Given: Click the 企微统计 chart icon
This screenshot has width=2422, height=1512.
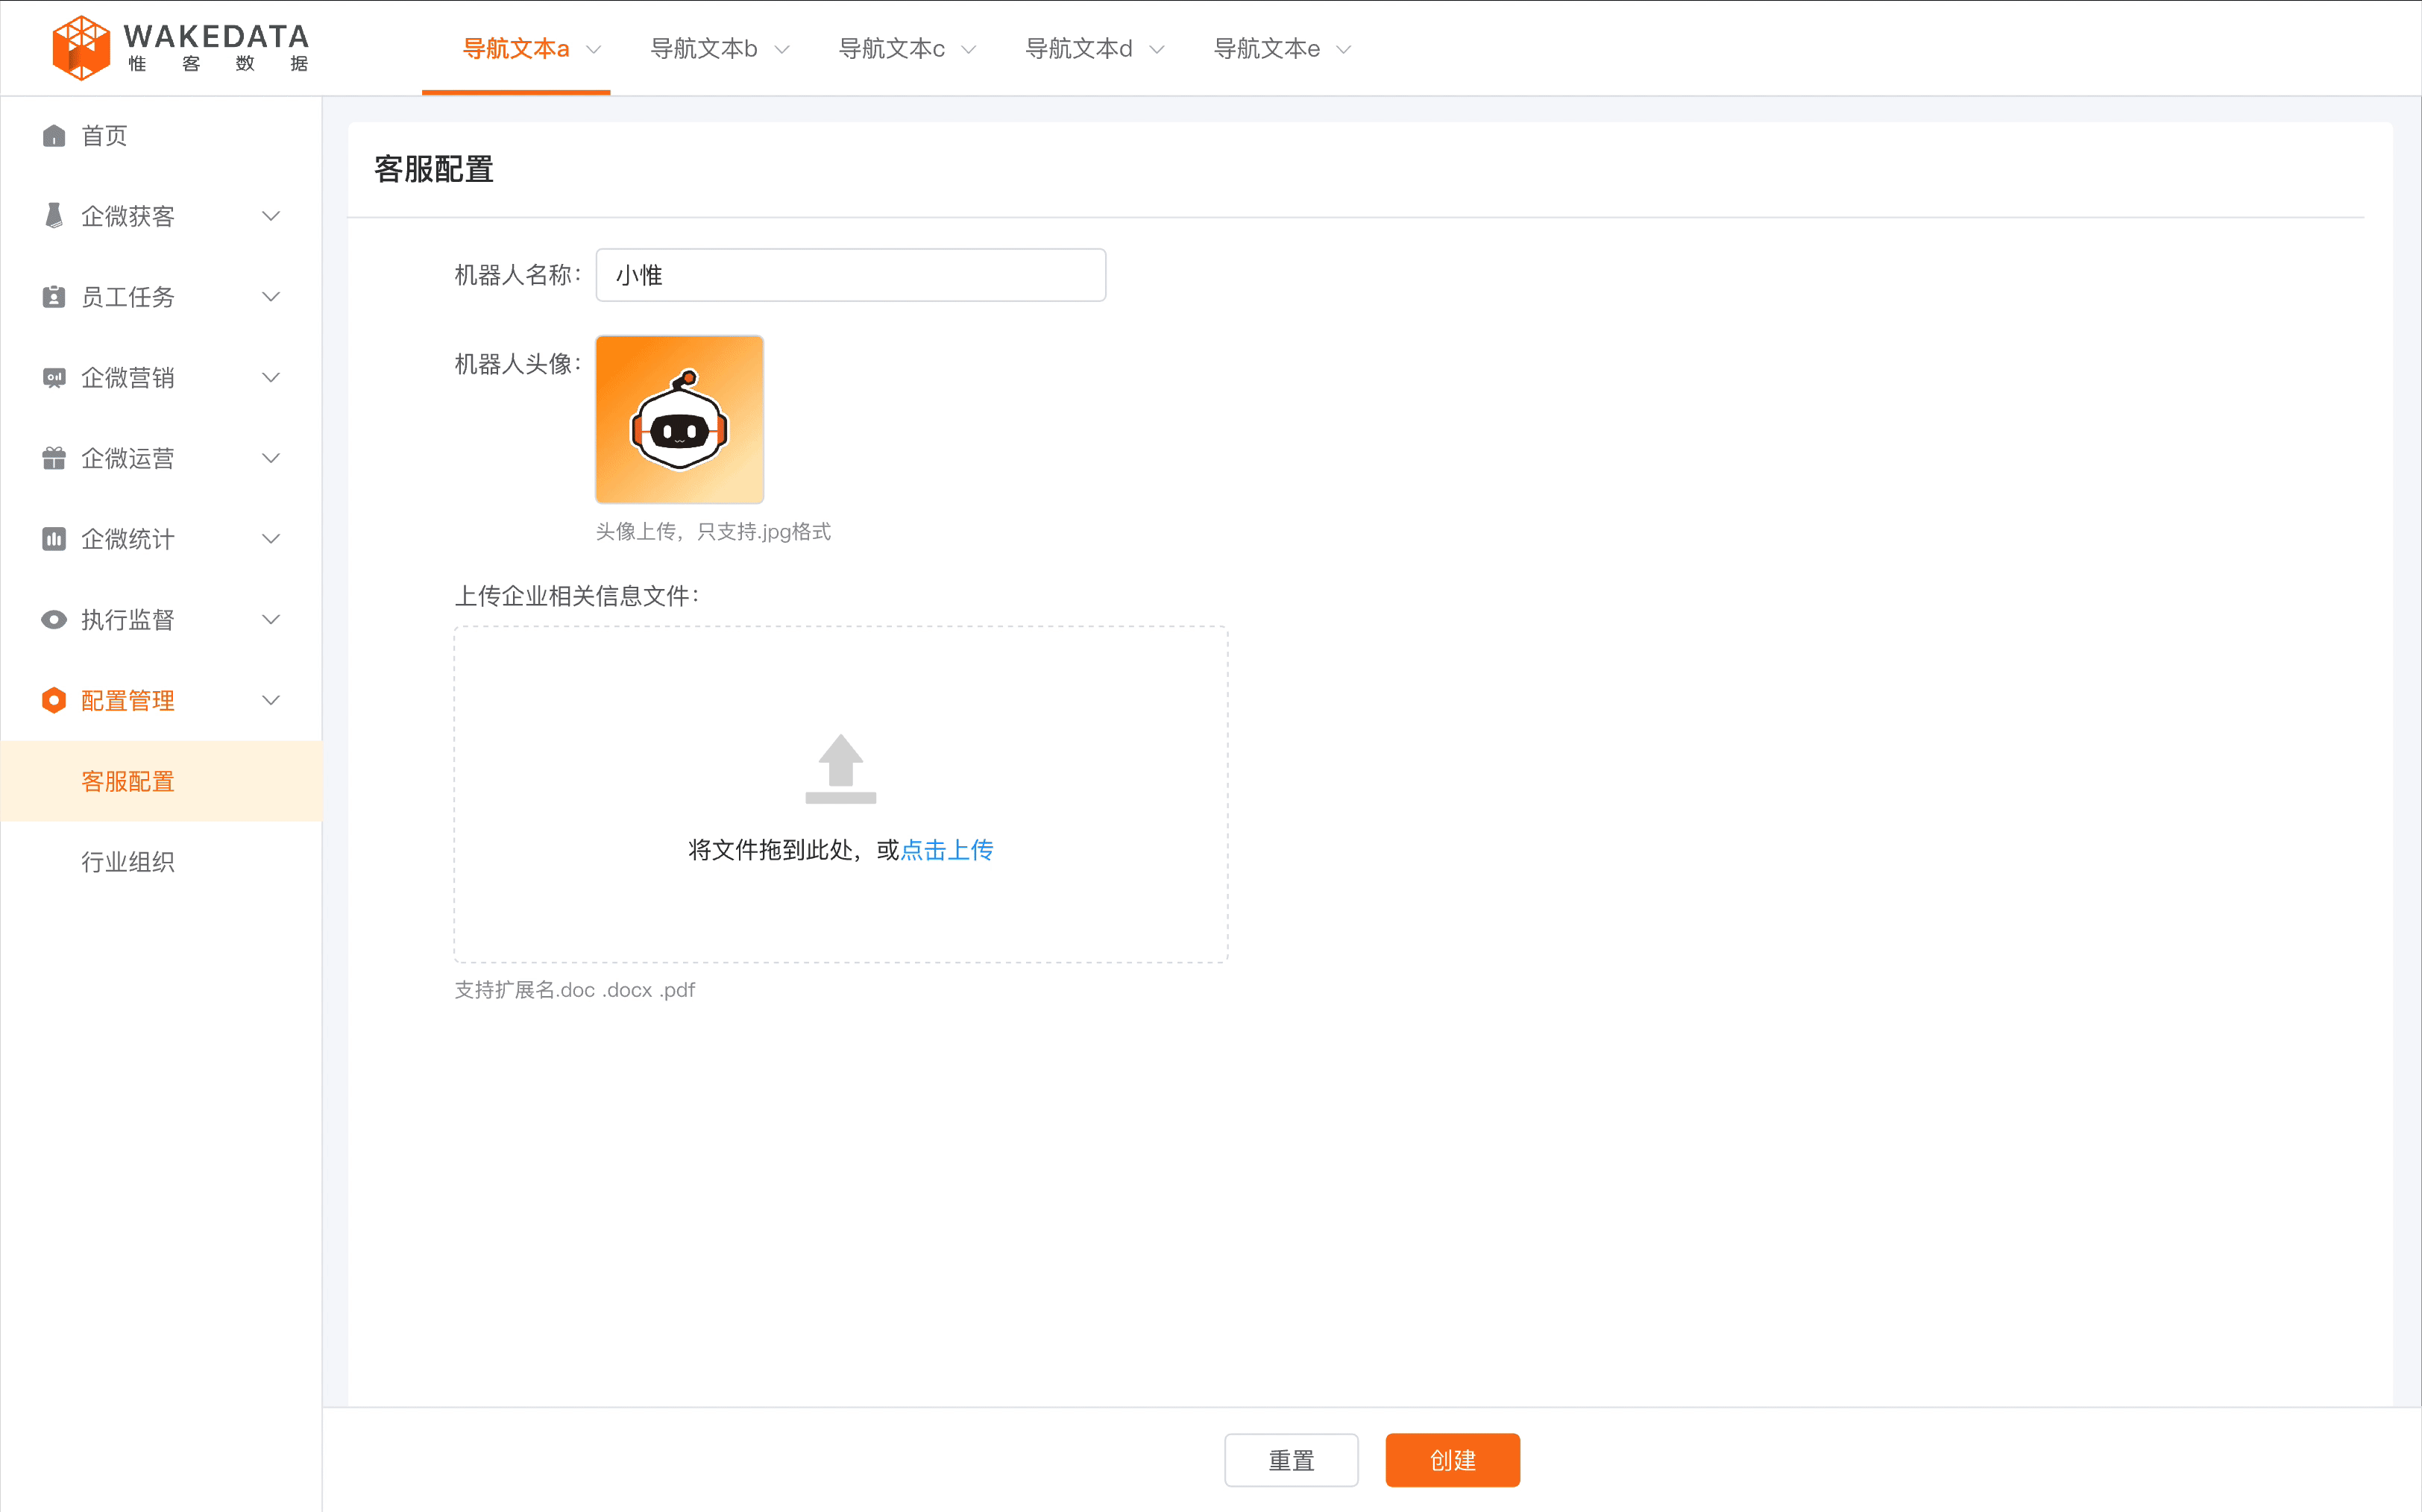Looking at the screenshot, I should (54, 539).
